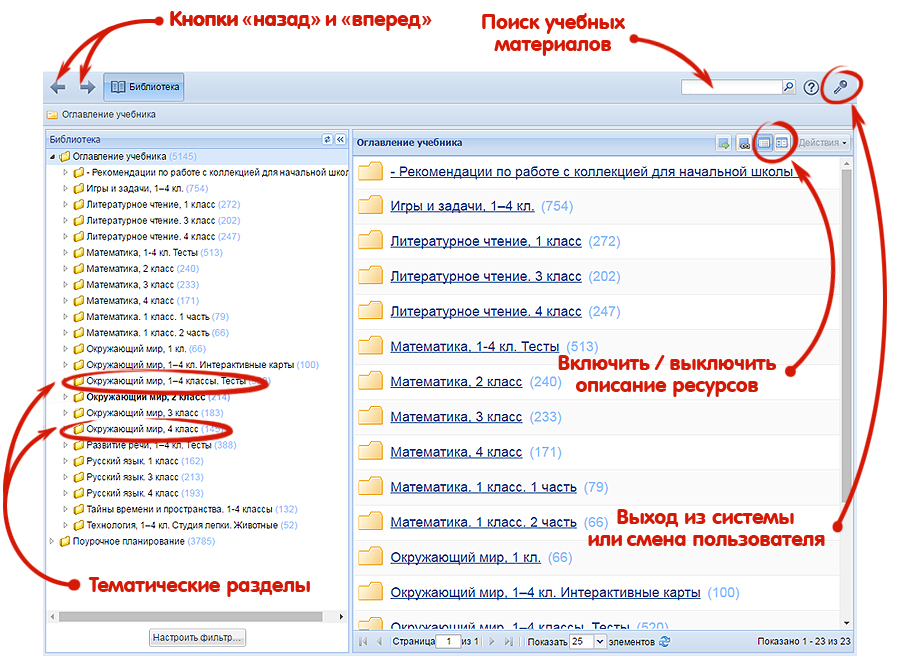
Task: Toggle detailed view with resource descriptions
Action: (x=782, y=143)
